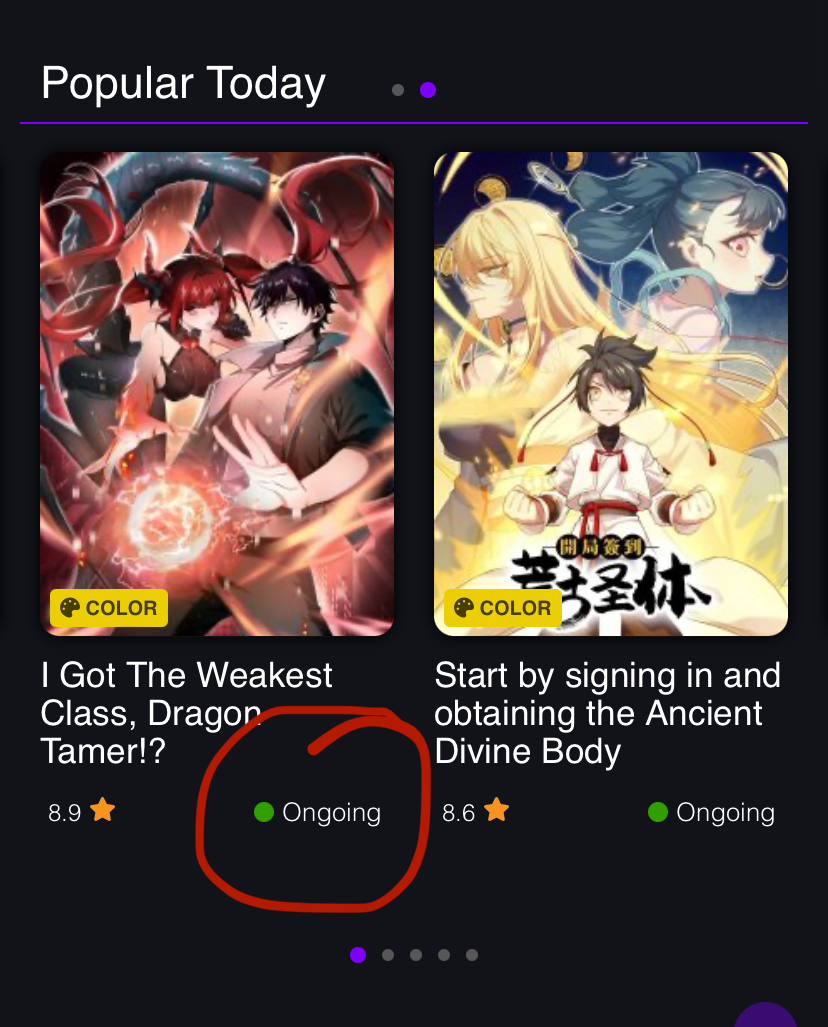Click green status dot under Ancient Divine Body
828x1027 pixels.
pos(658,812)
